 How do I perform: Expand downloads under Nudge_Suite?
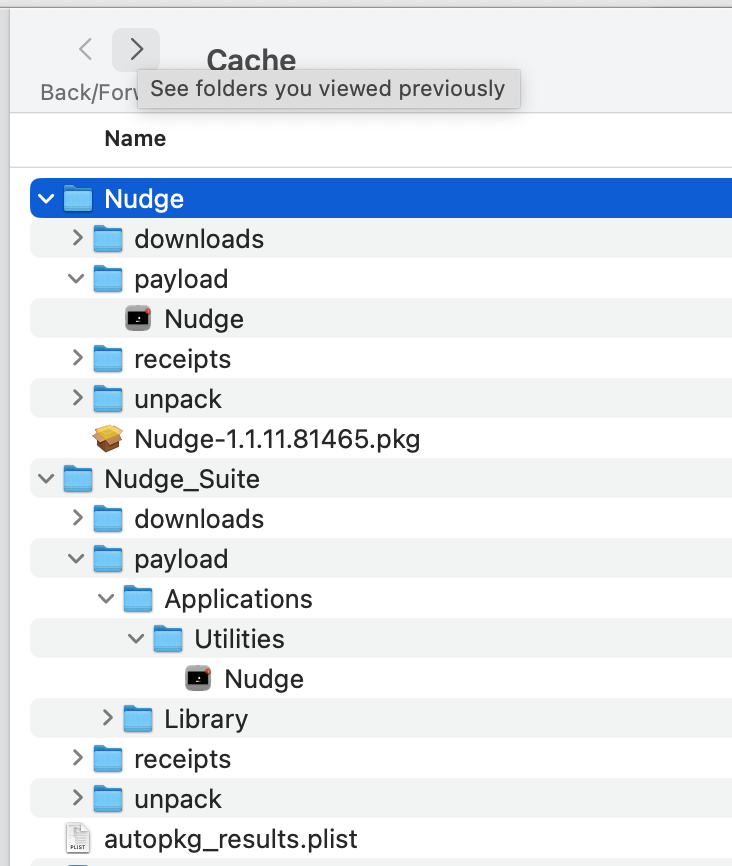tap(78, 518)
